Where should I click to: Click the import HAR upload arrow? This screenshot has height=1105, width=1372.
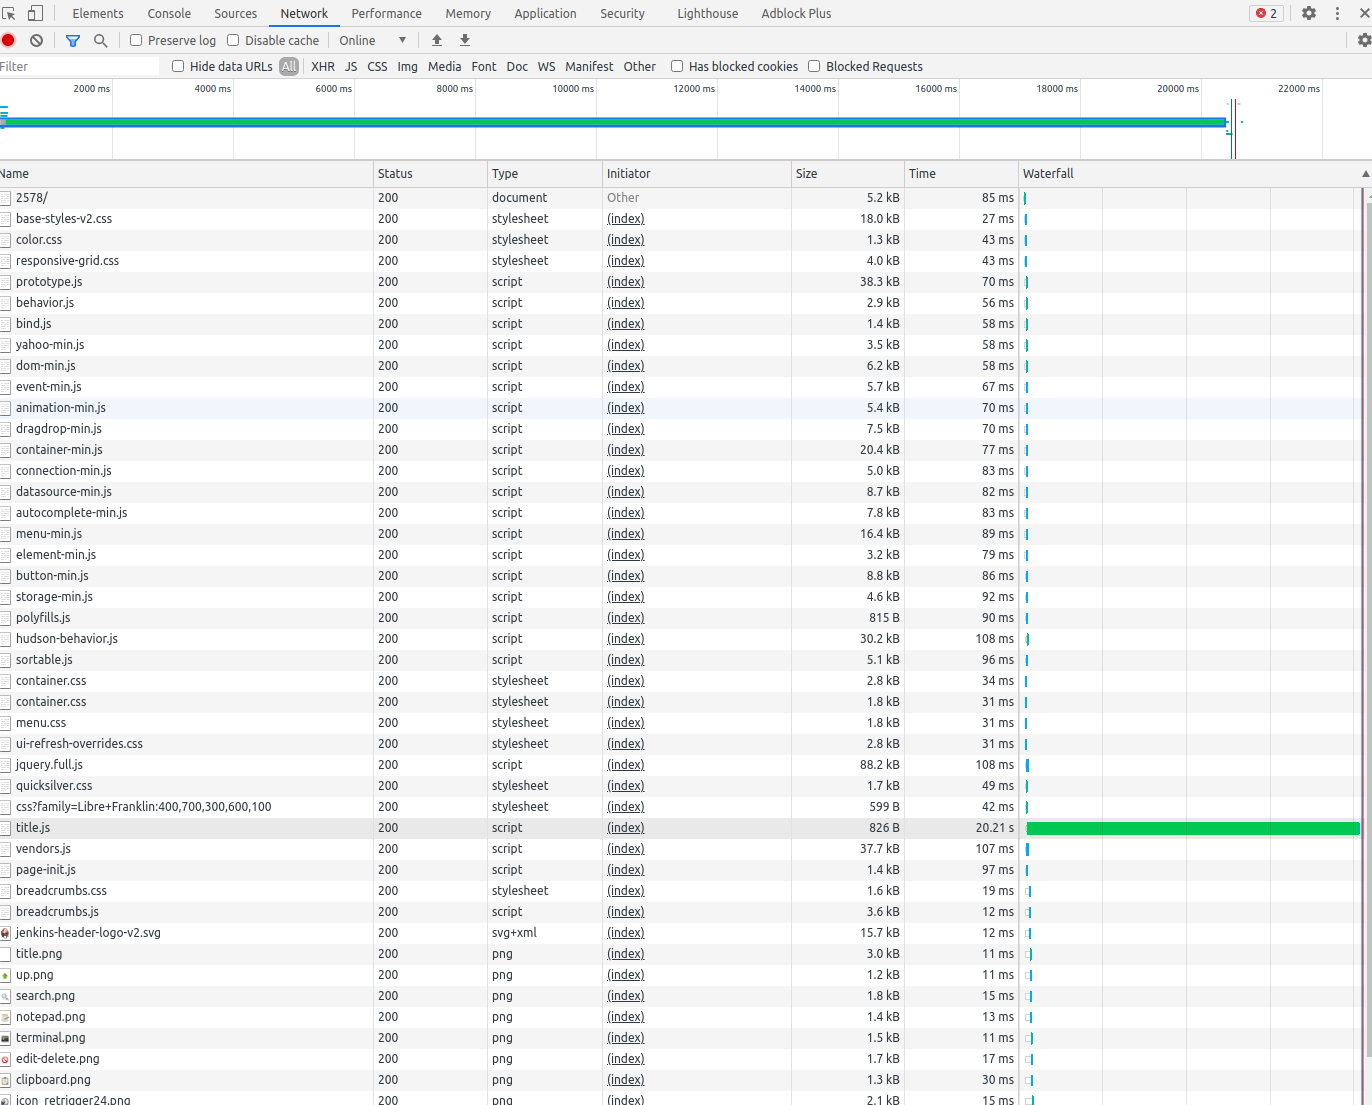pos(437,40)
